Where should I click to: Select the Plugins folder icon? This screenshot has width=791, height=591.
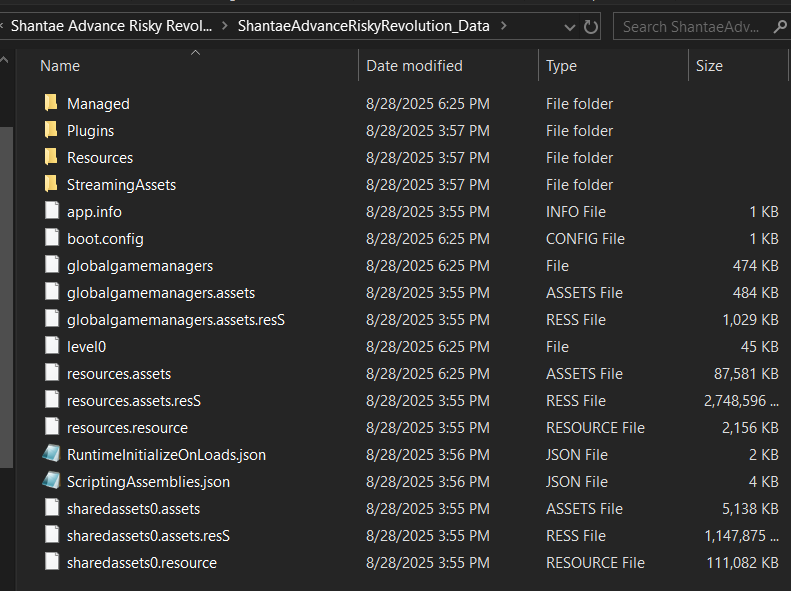pyautogui.click(x=51, y=130)
